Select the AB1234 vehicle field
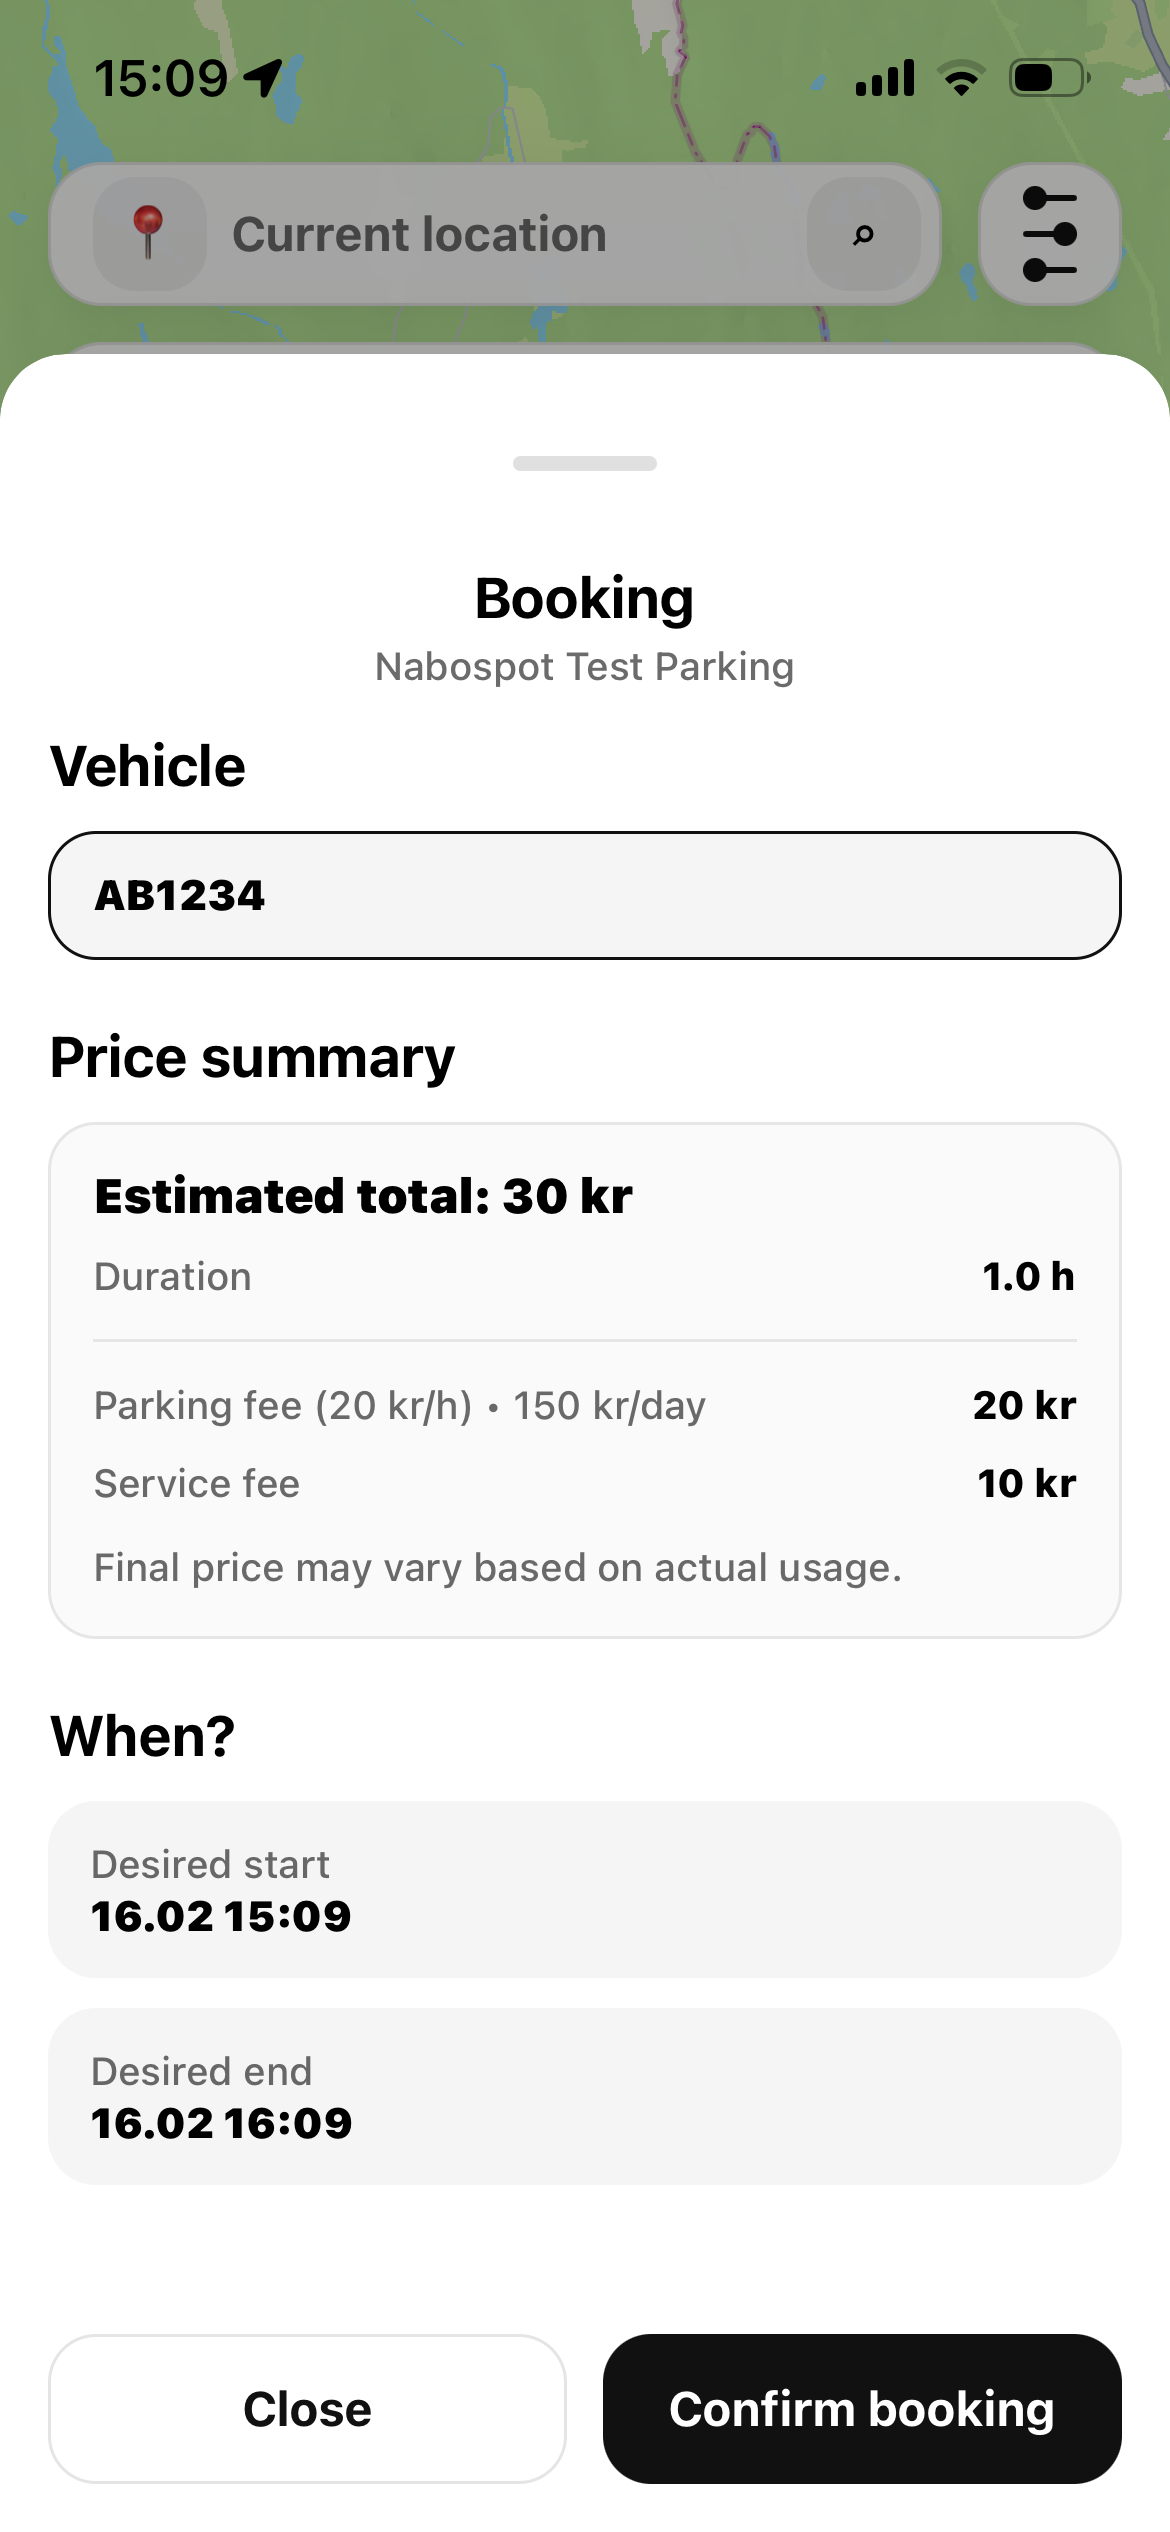 pos(585,895)
